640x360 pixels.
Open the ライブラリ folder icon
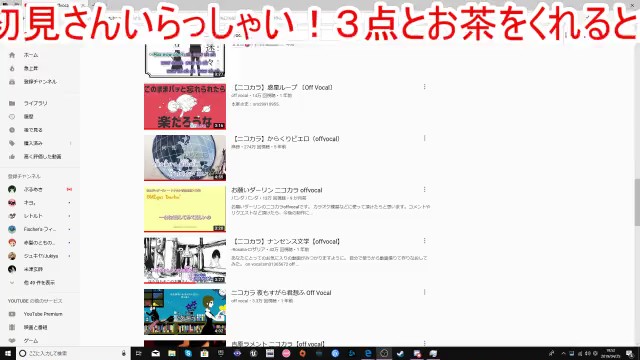tap(12, 104)
